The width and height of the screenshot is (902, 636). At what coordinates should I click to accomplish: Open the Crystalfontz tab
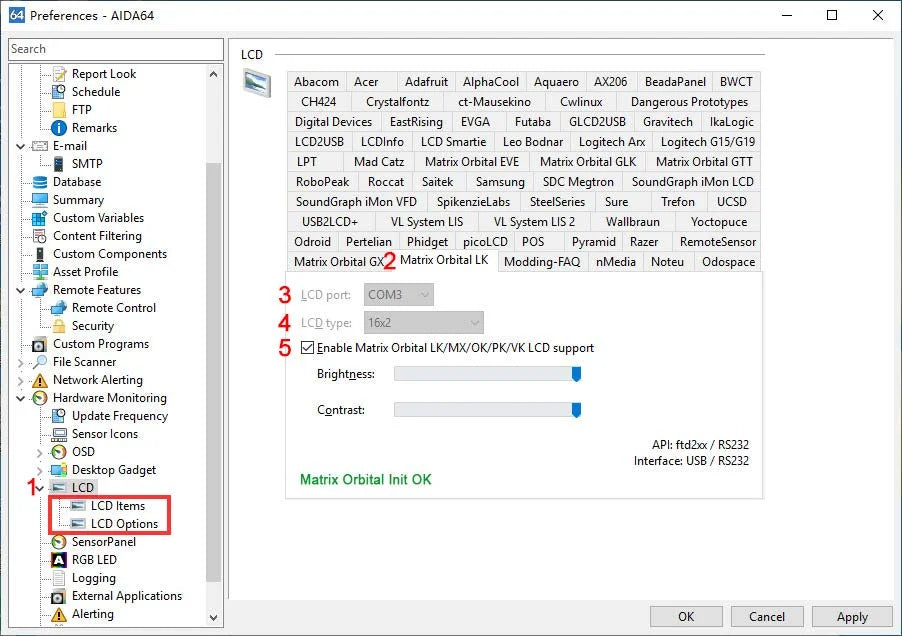pyautogui.click(x=398, y=102)
